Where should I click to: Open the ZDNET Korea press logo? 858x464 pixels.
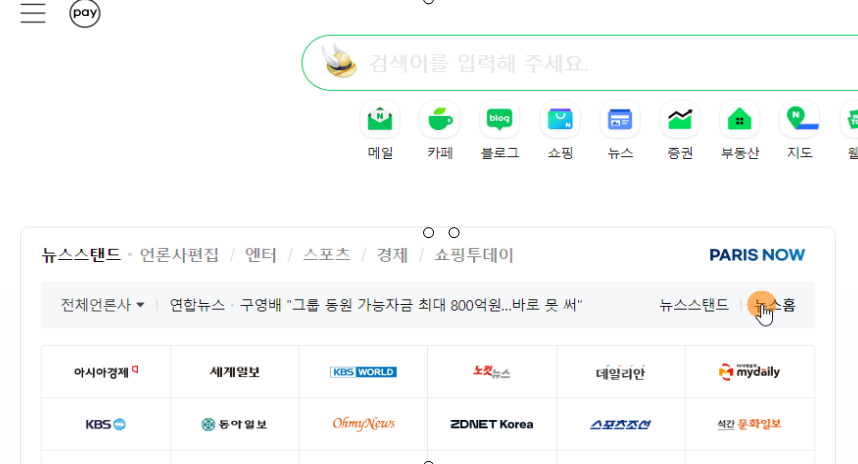pos(492,424)
